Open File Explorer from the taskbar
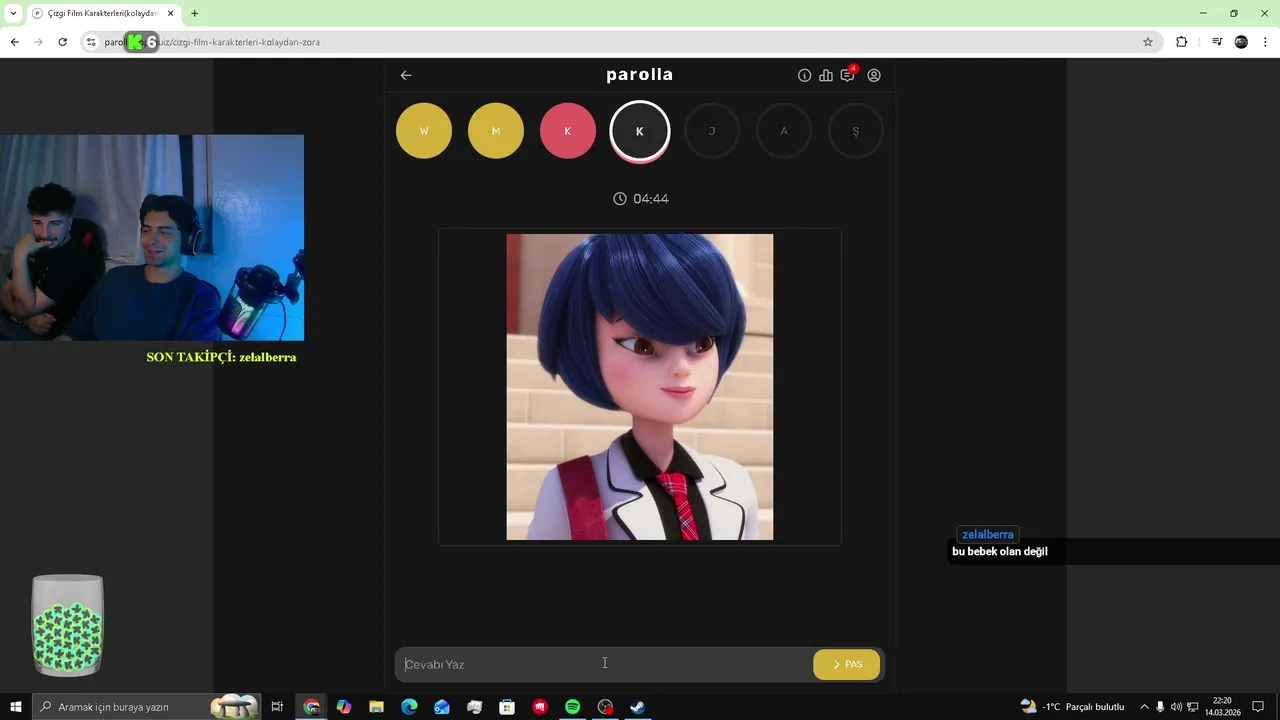 coord(377,707)
